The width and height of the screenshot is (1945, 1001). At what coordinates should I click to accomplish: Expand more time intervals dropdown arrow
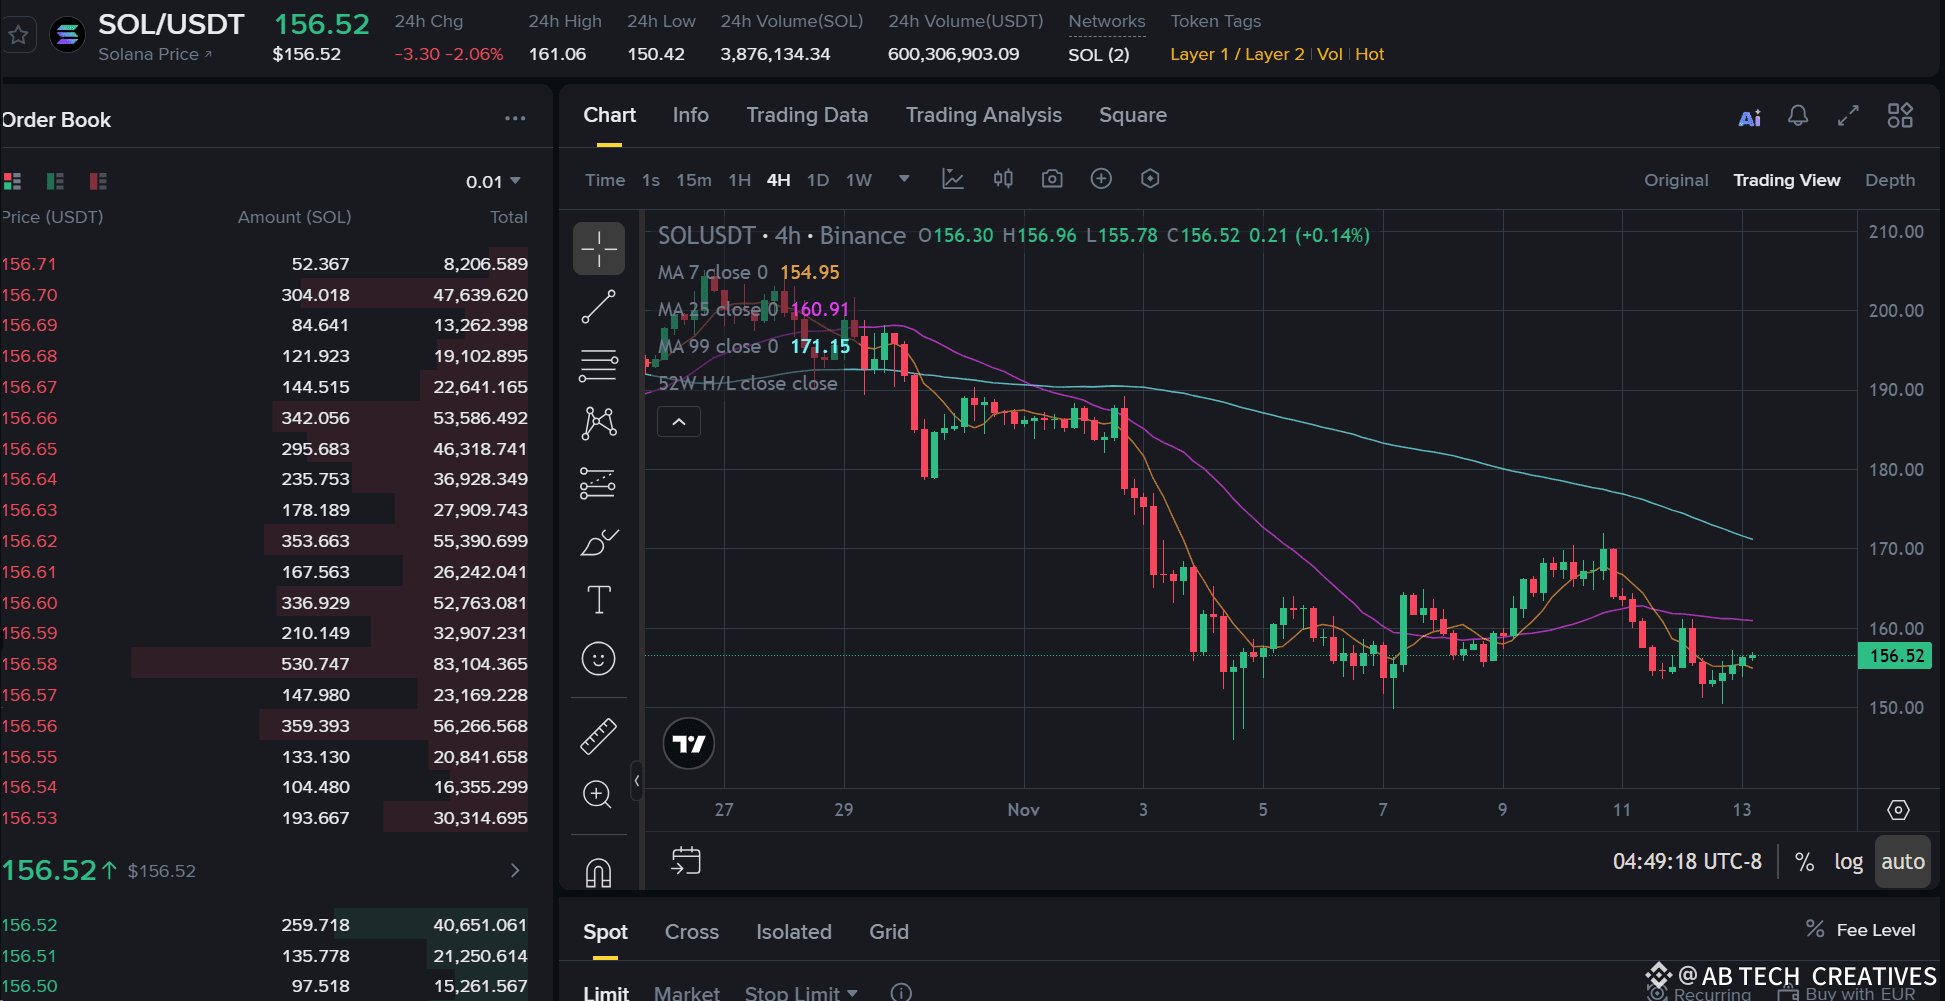point(904,179)
